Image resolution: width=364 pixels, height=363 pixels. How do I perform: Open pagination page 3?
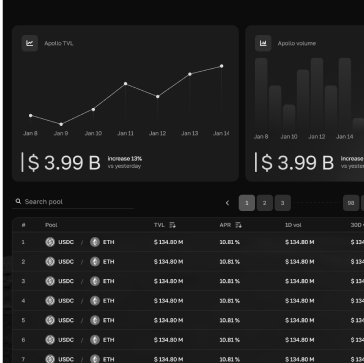(283, 203)
